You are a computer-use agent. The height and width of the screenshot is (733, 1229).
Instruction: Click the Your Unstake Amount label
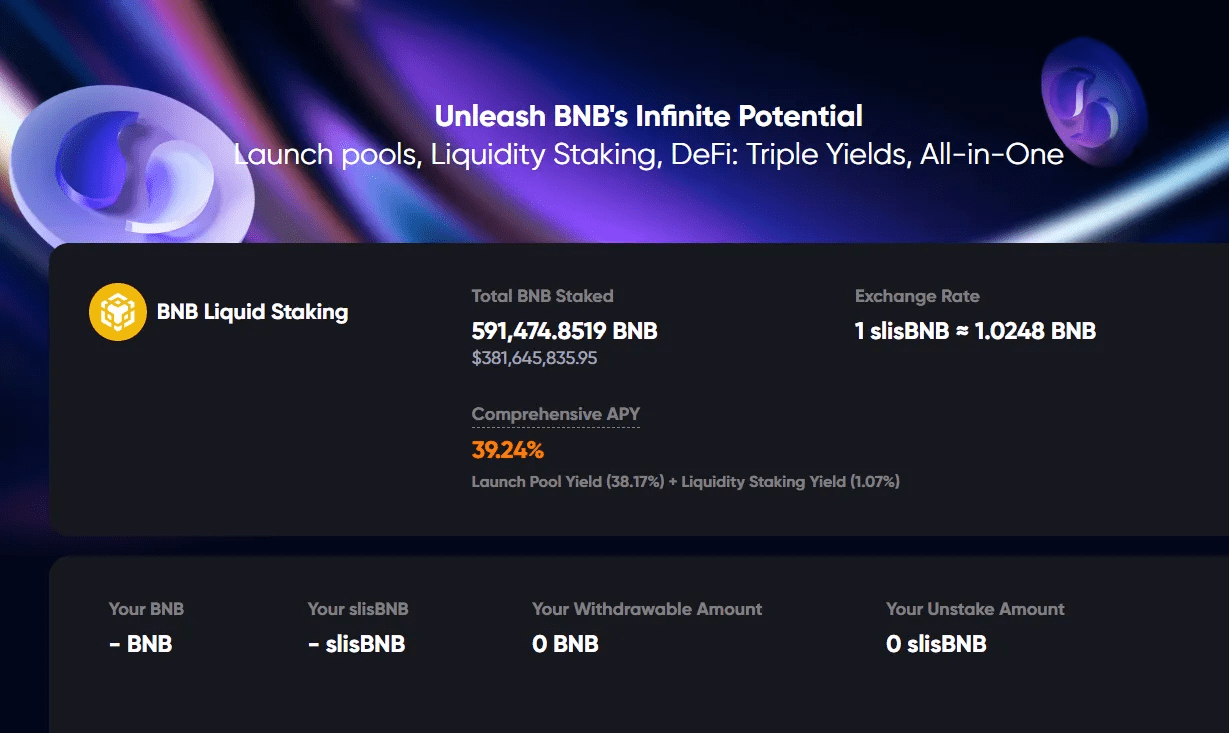[975, 609]
